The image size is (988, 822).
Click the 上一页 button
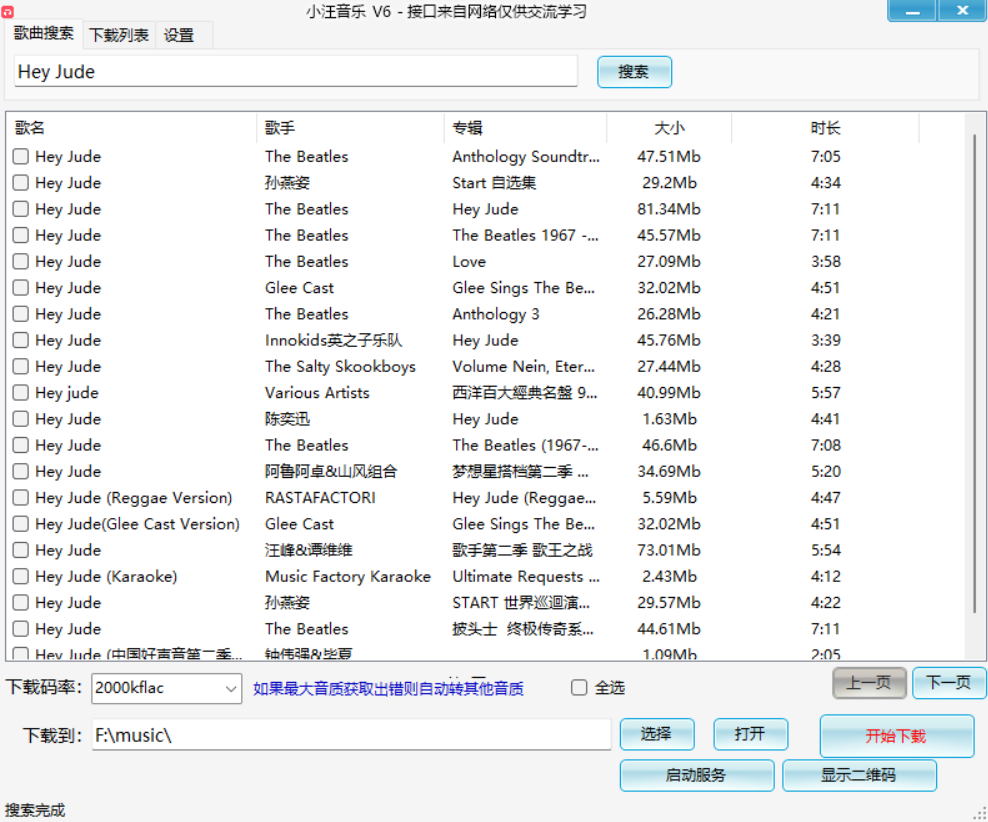click(869, 683)
